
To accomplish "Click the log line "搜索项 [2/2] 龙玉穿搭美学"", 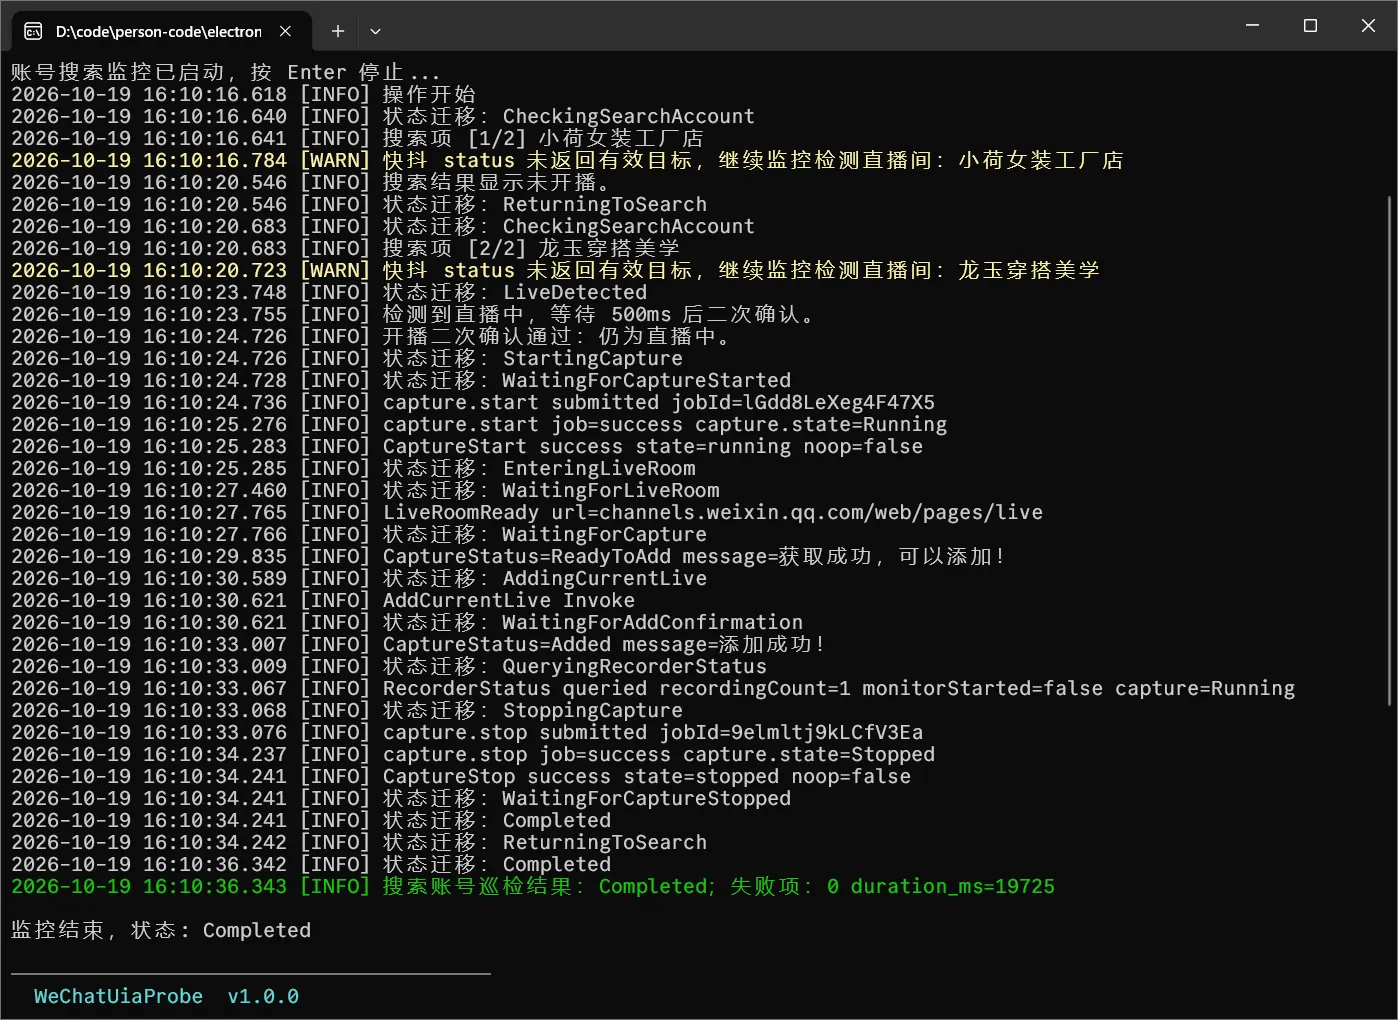I will pos(345,248).
